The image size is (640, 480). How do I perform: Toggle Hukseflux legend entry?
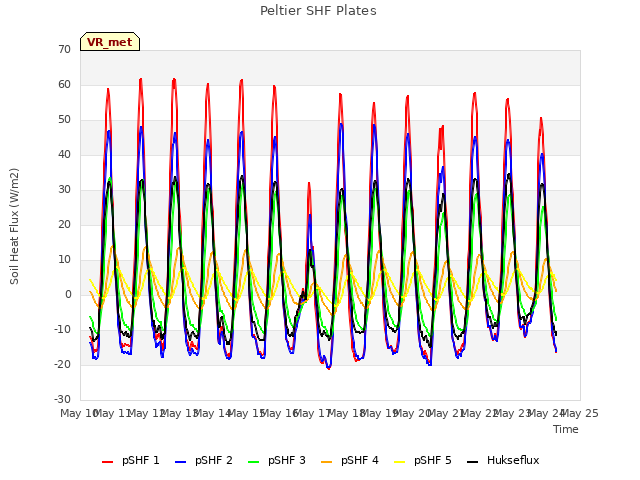click(x=503, y=460)
